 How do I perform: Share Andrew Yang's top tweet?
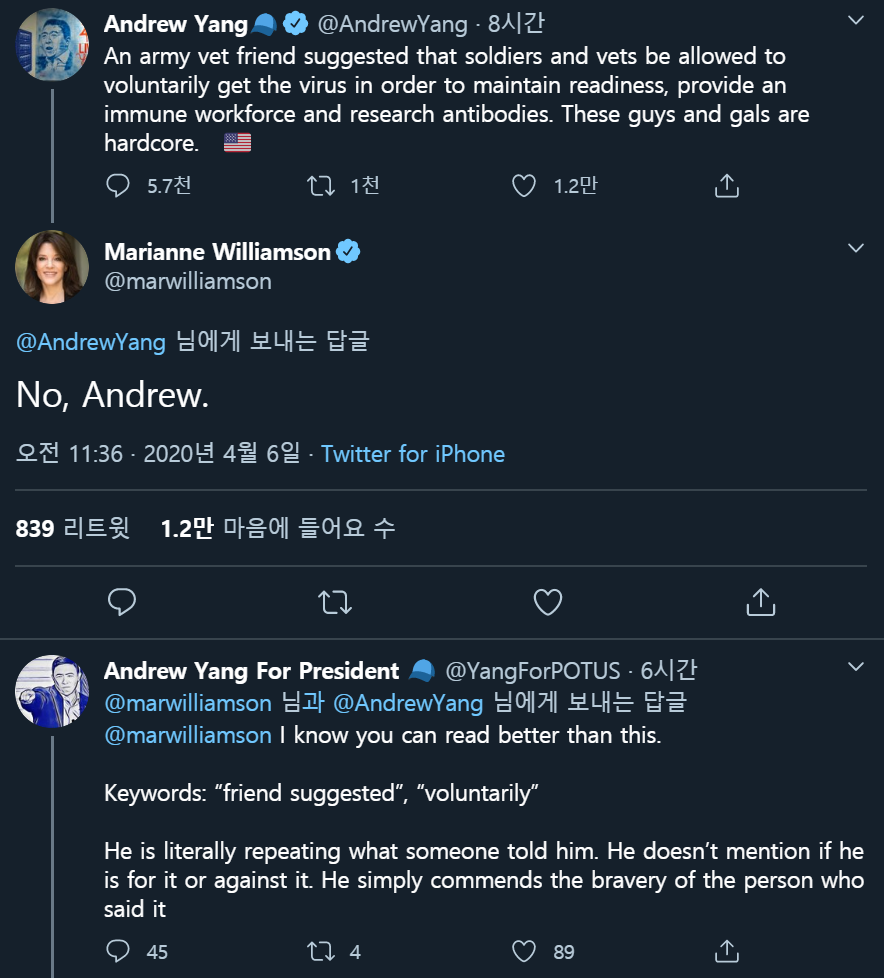point(727,186)
